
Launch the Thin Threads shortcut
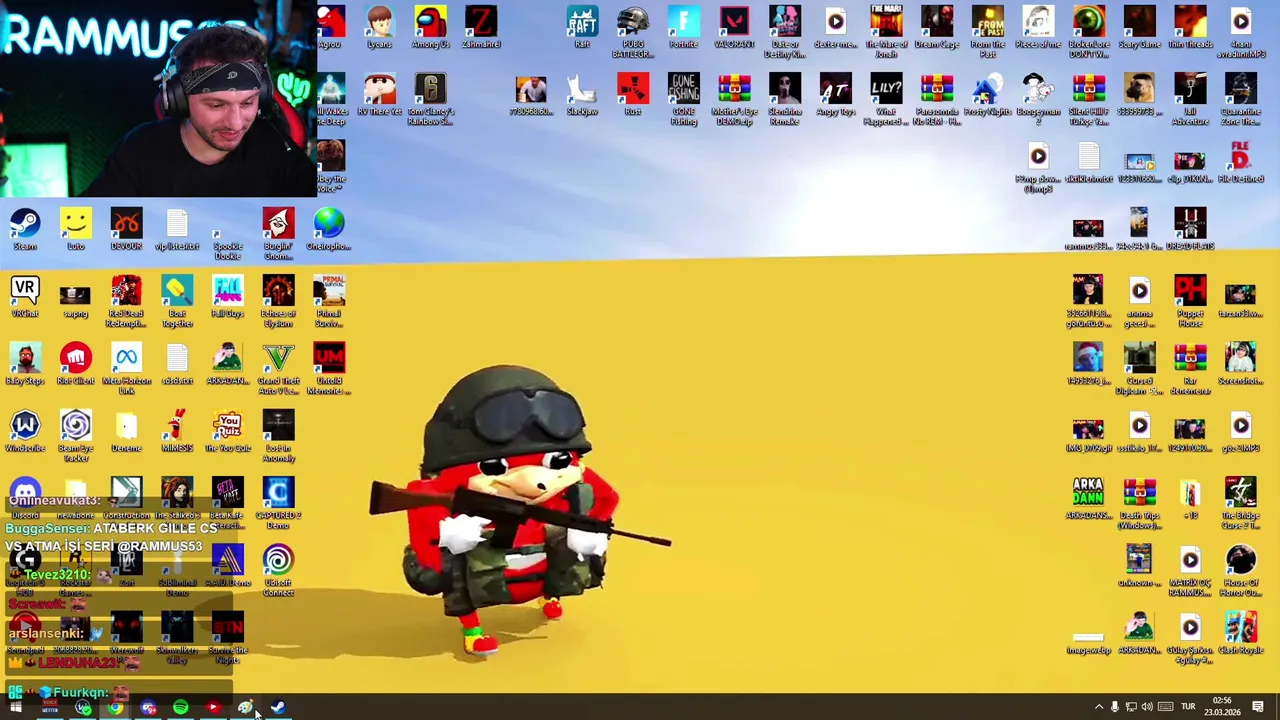(1190, 27)
